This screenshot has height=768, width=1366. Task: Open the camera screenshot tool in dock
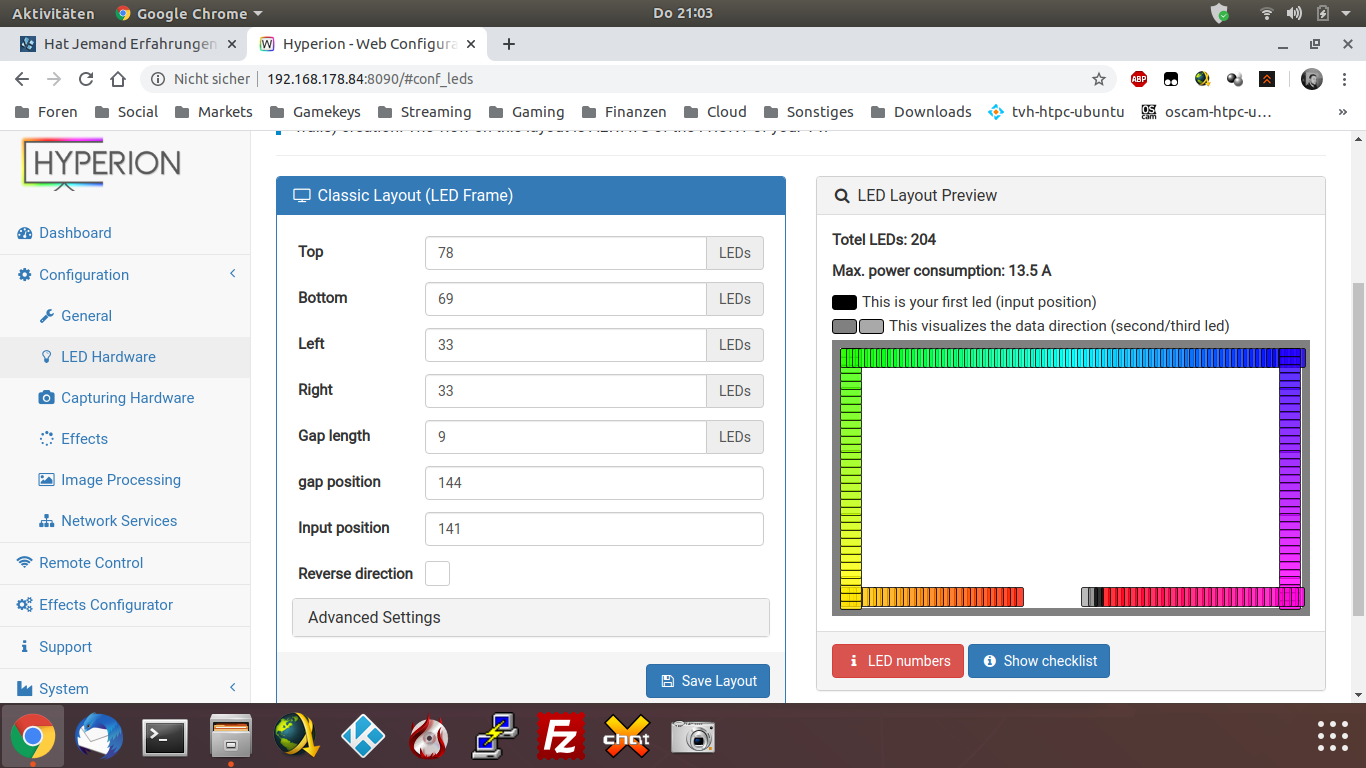693,738
